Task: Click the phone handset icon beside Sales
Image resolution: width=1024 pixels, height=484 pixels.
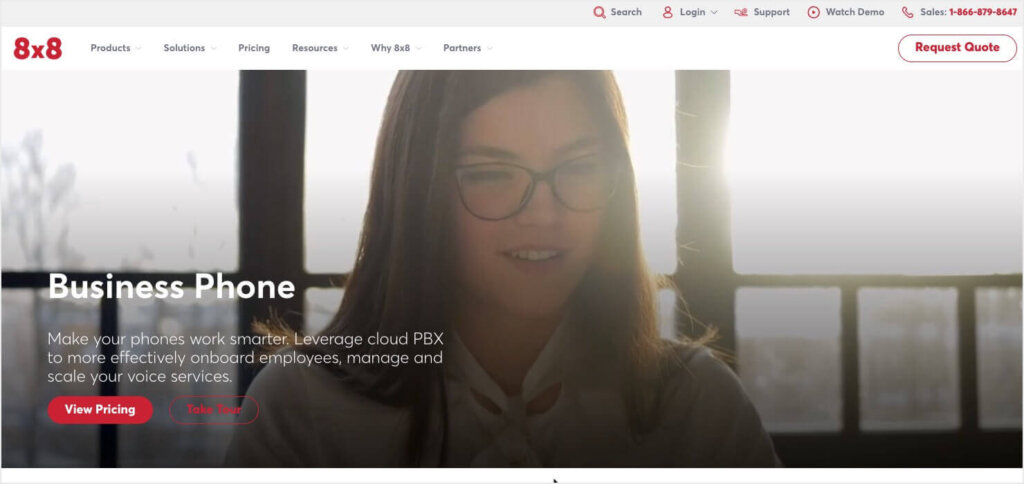Action: pos(907,12)
